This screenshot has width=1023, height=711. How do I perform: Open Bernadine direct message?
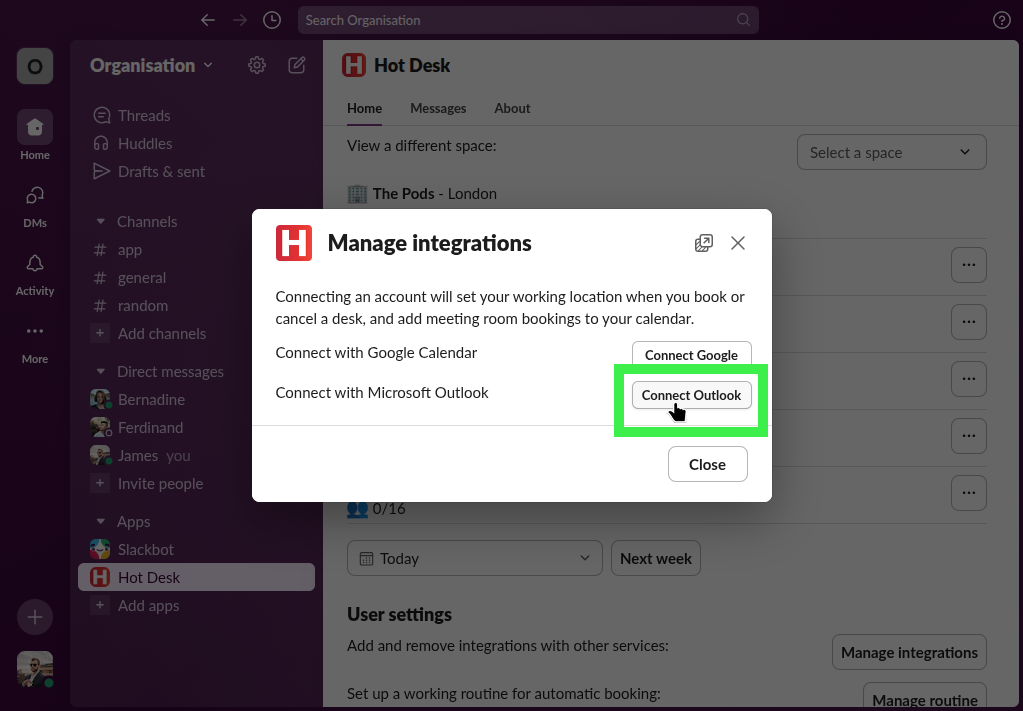(196, 399)
